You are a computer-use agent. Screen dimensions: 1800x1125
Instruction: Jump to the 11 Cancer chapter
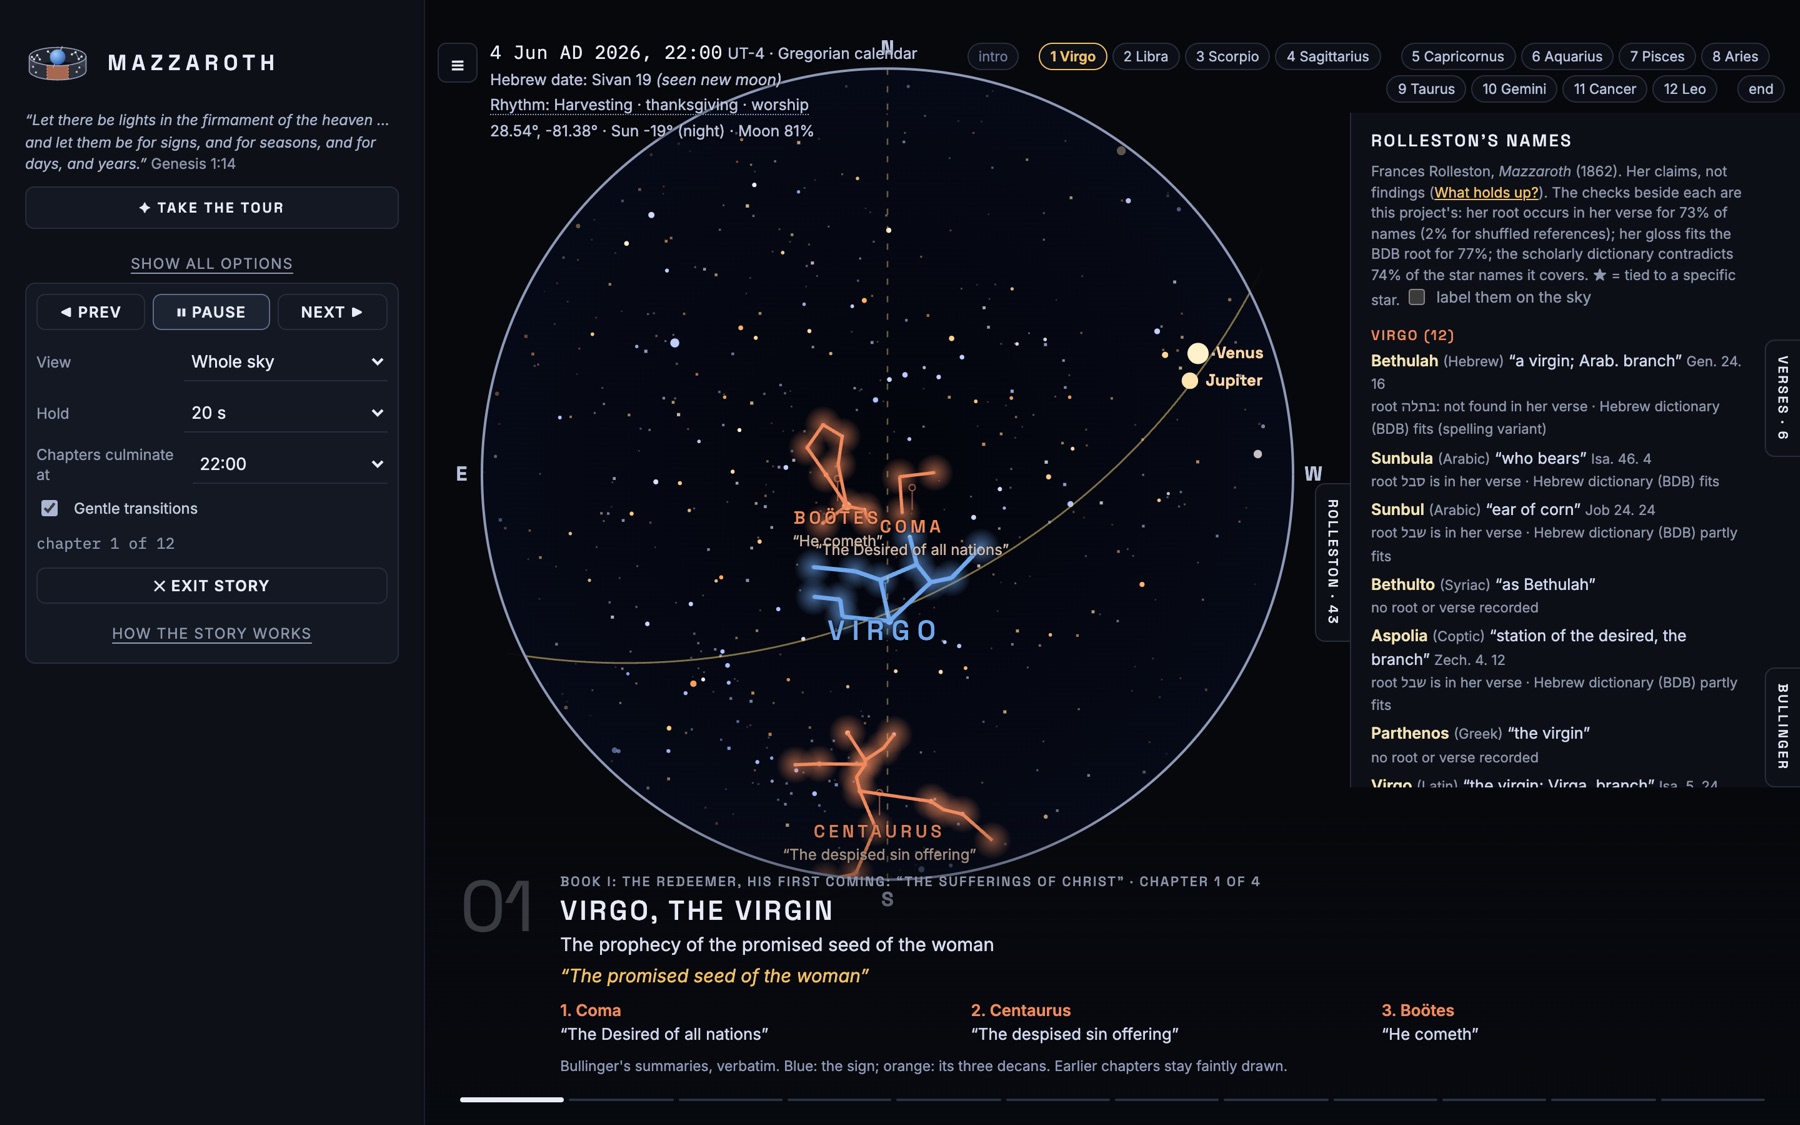[x=1605, y=89]
